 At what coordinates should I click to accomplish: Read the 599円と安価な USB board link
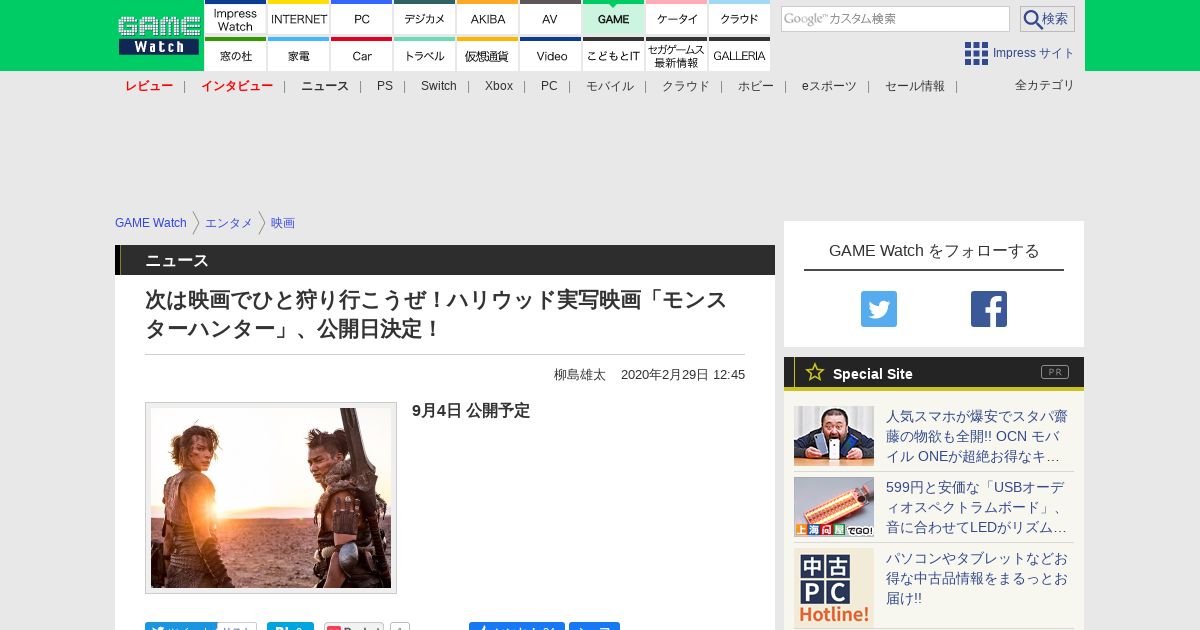pyautogui.click(x=977, y=507)
